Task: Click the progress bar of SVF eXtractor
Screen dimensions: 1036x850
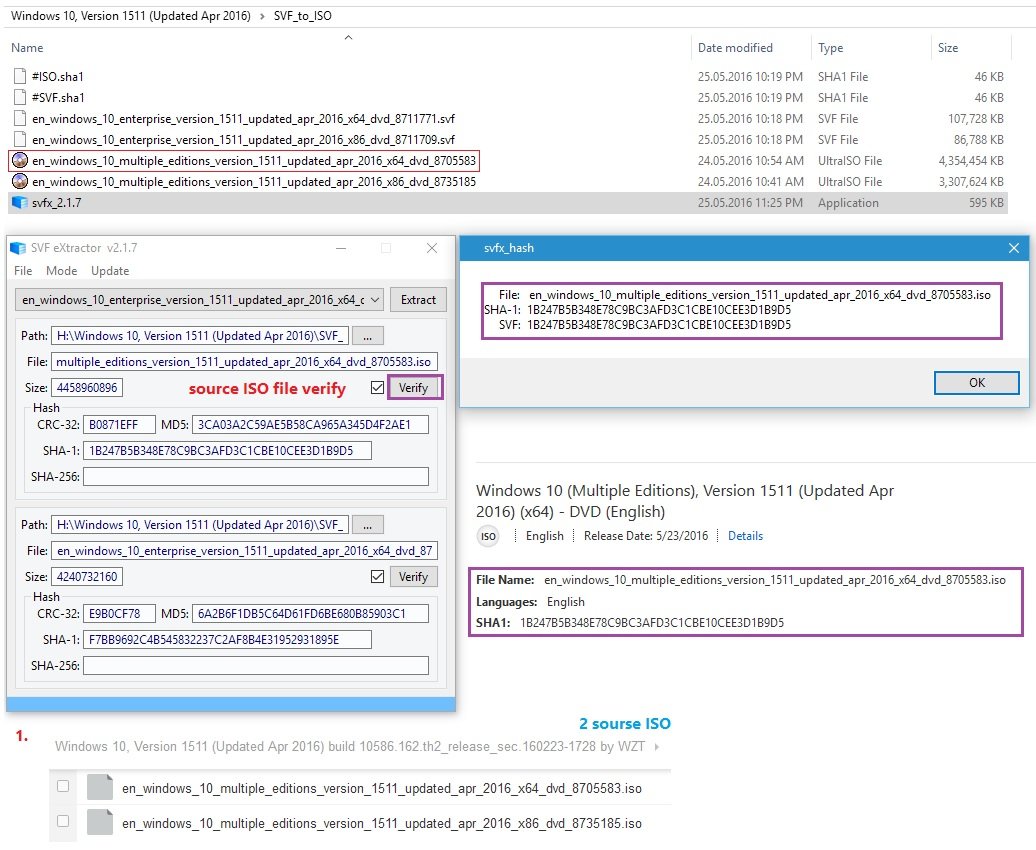Action: click(x=231, y=704)
